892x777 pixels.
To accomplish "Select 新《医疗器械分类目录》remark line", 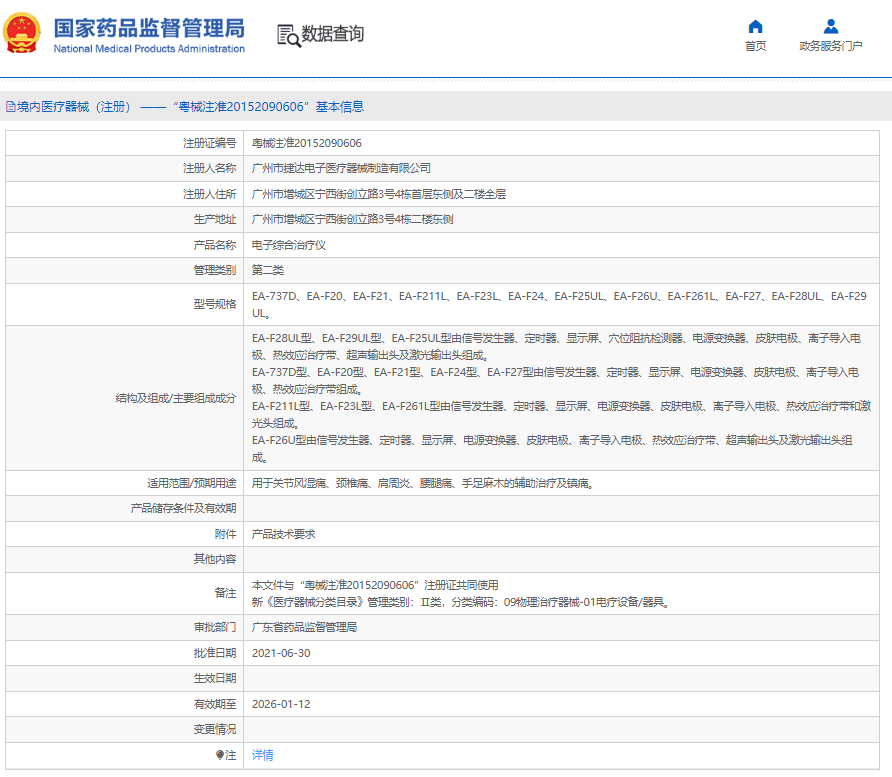I will 461,602.
